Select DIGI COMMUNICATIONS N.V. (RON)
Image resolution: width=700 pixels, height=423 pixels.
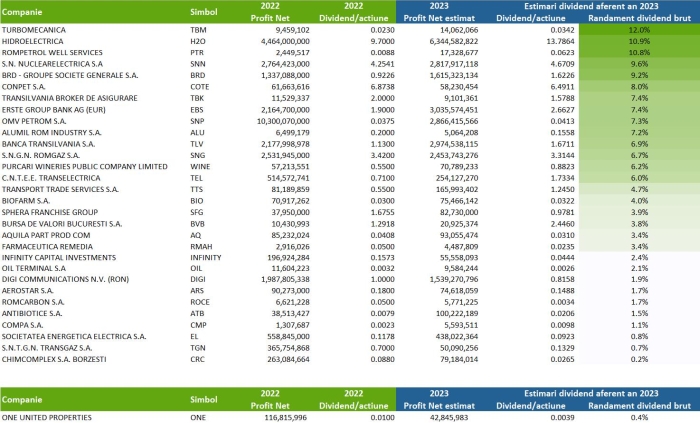[x=65, y=279]
